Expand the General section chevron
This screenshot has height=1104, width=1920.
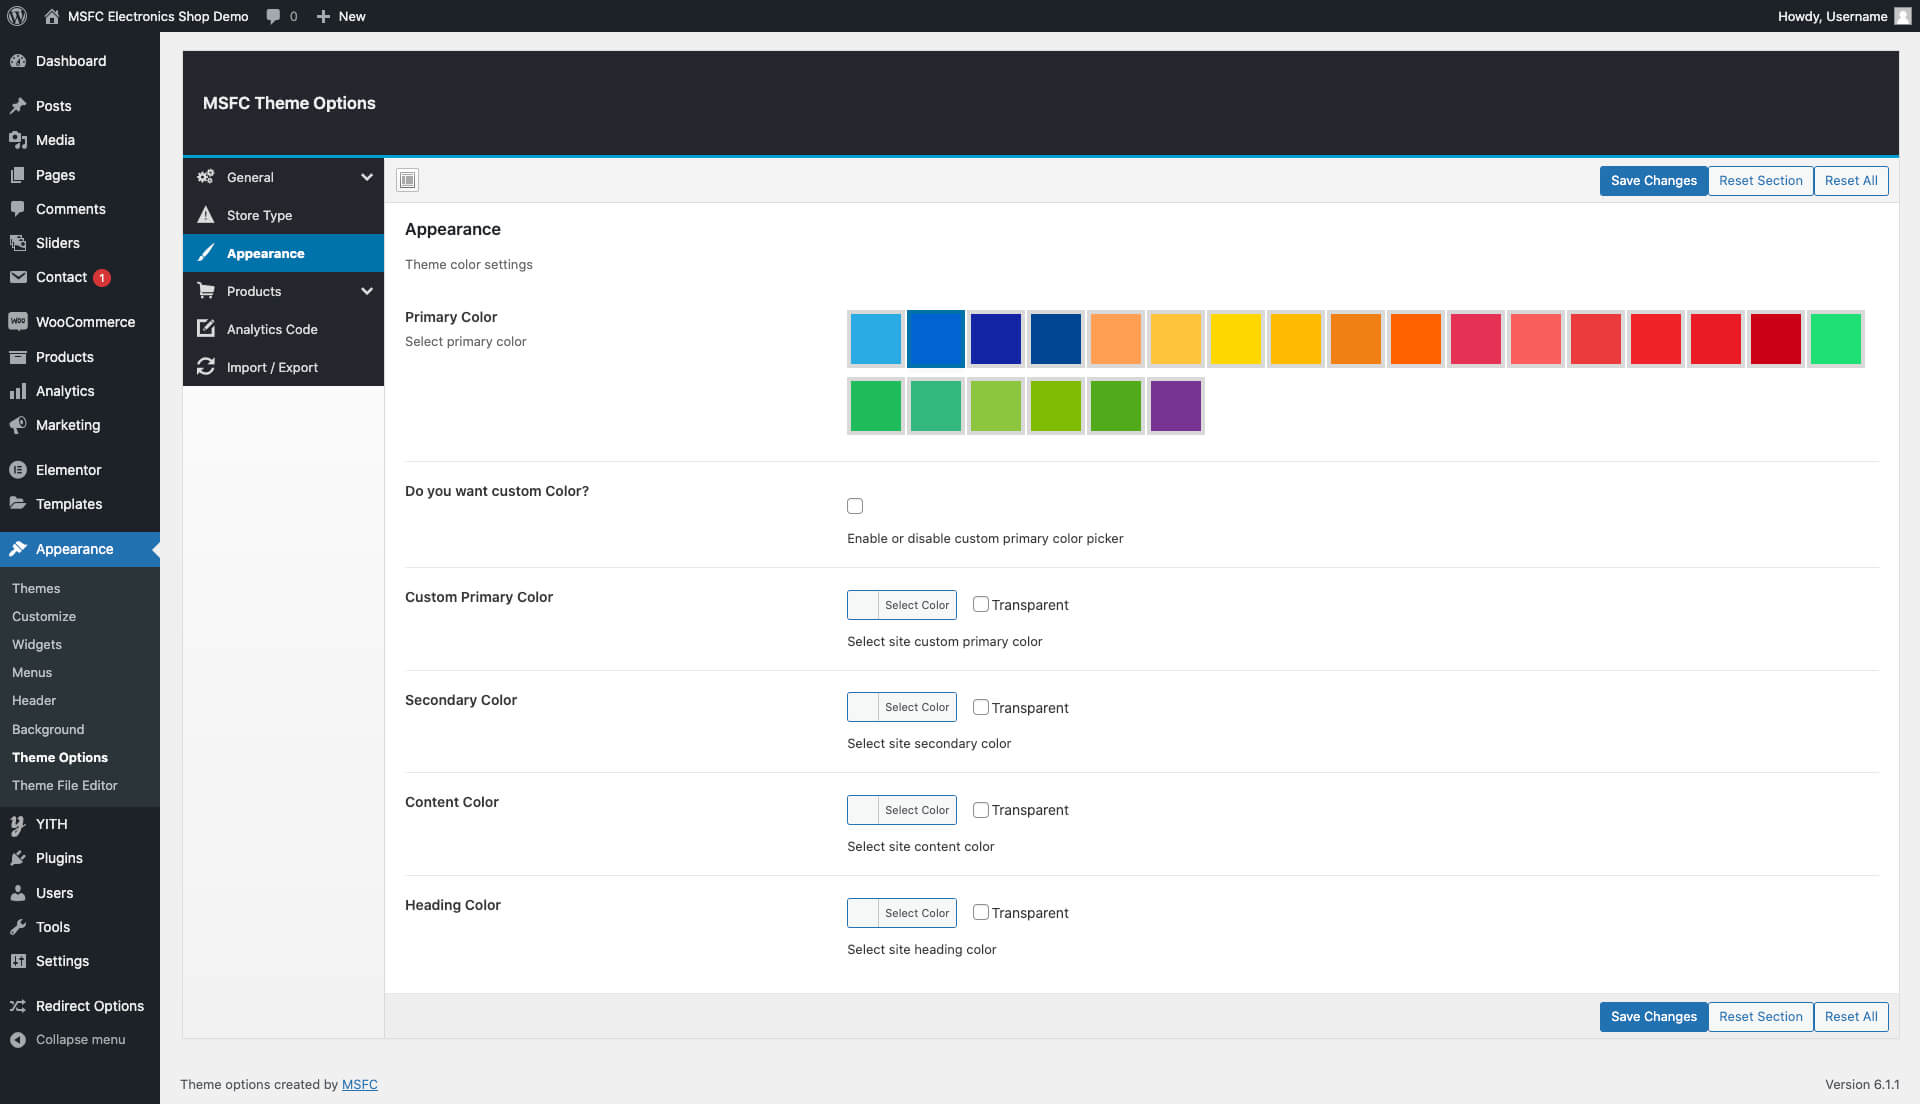click(x=367, y=177)
